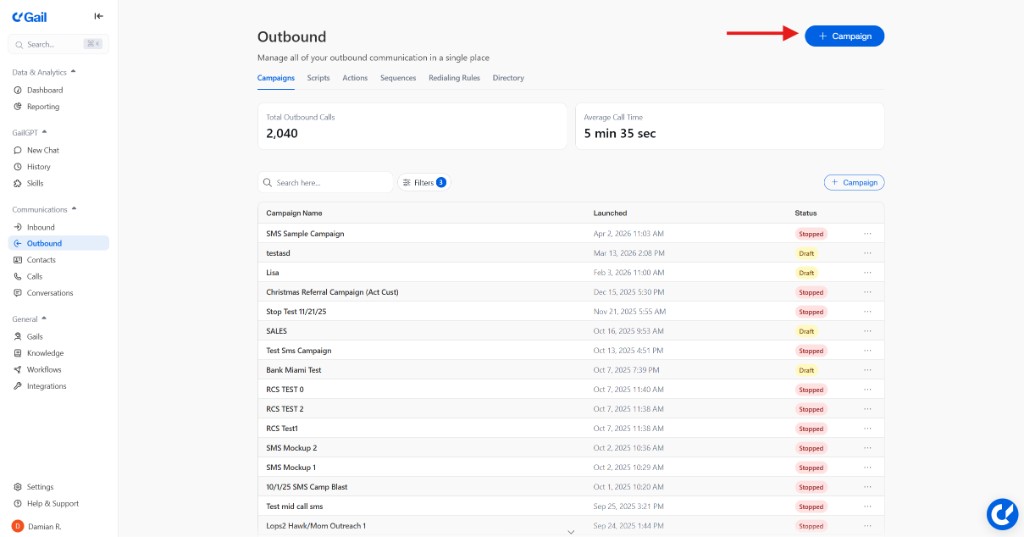Switch to the Redialing Rules tab
Image resolution: width=1024 pixels, height=537 pixels.
(454, 78)
